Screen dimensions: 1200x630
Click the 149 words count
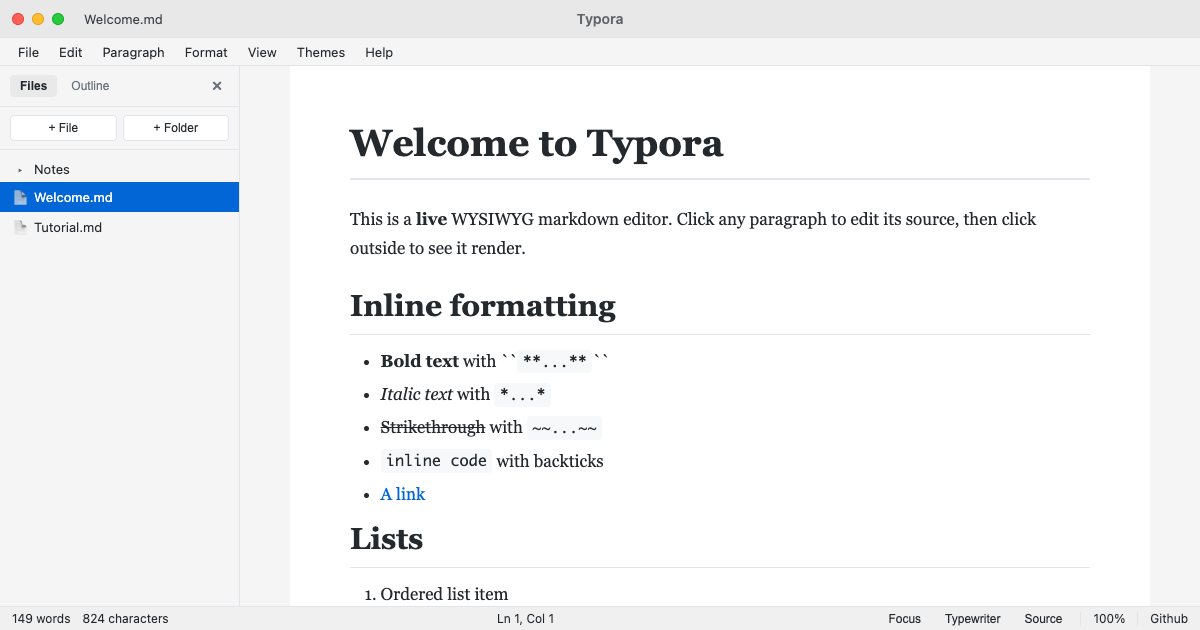click(x=41, y=619)
